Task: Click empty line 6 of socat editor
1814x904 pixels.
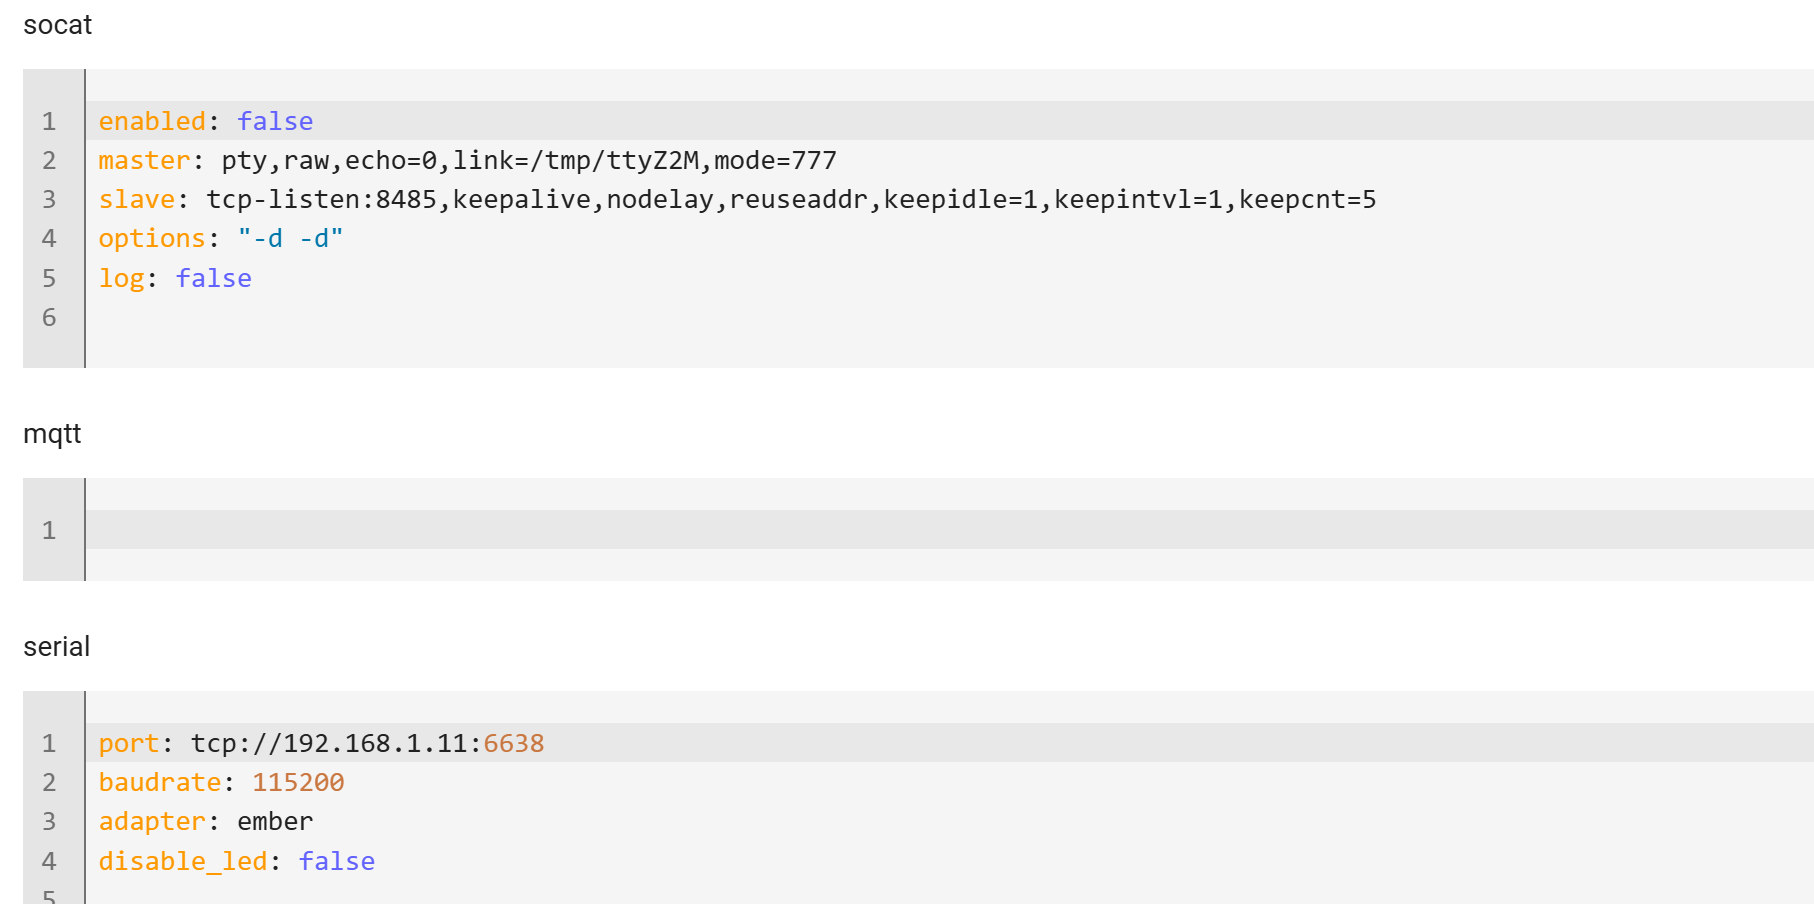Action: click(949, 317)
